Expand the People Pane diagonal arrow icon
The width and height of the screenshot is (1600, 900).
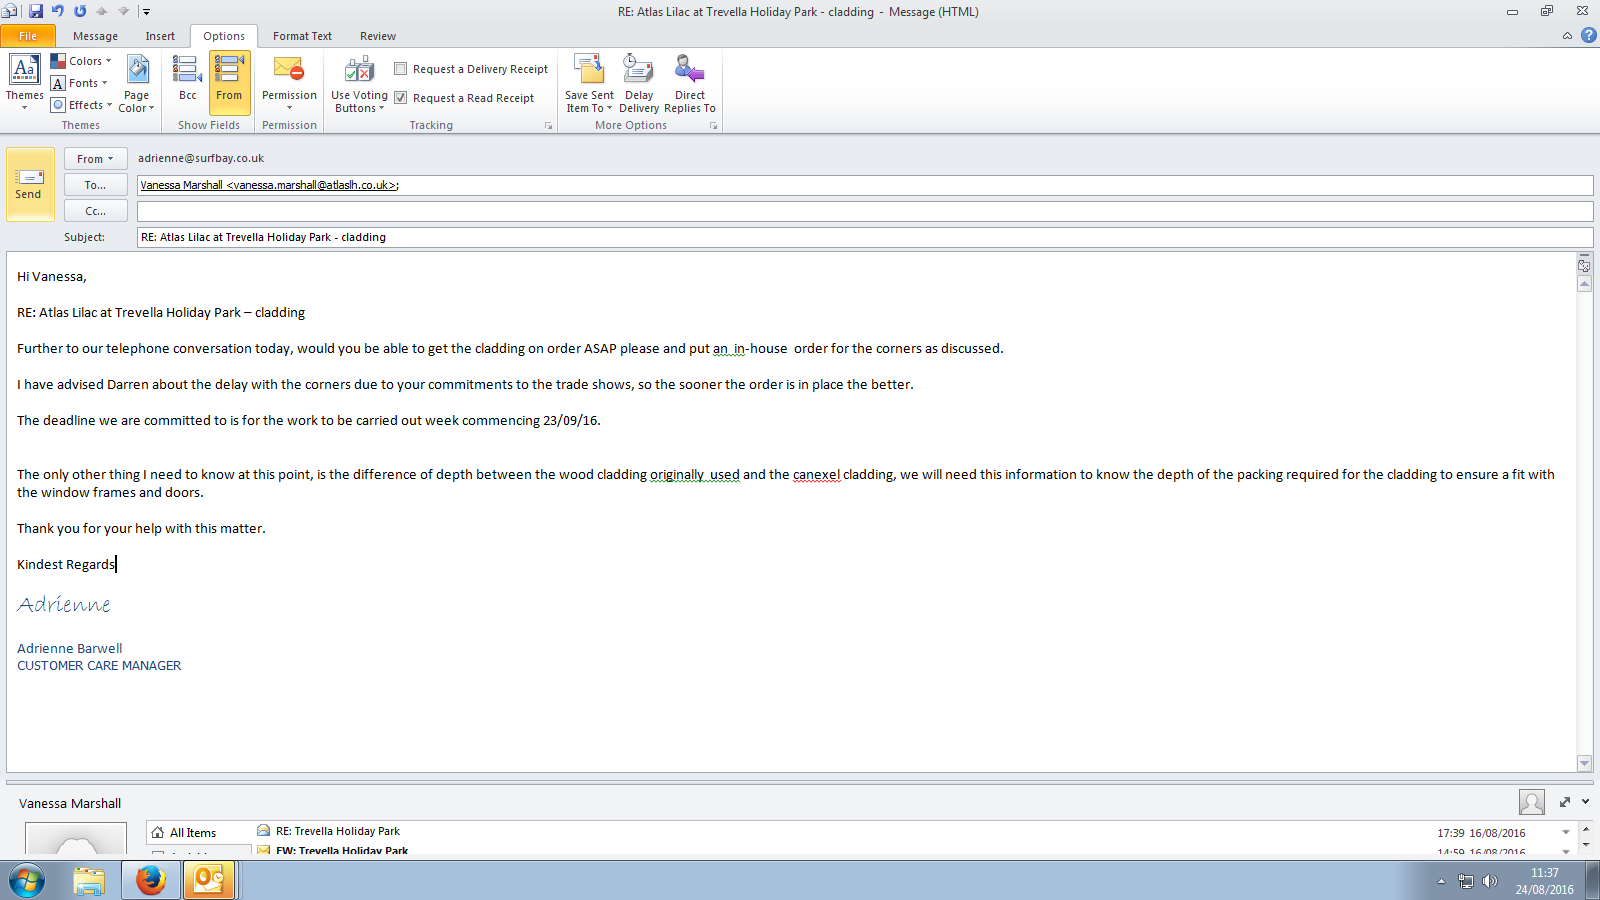pos(1565,802)
